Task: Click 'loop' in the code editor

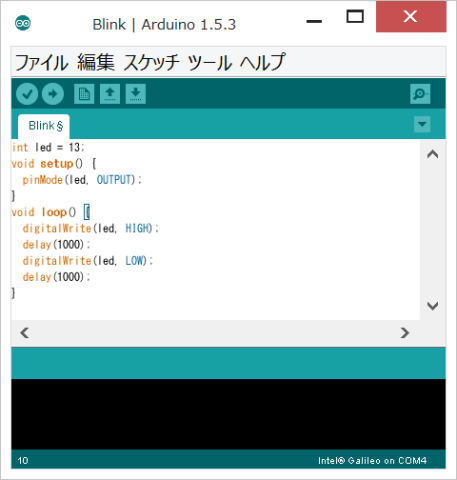Action: [x=54, y=212]
